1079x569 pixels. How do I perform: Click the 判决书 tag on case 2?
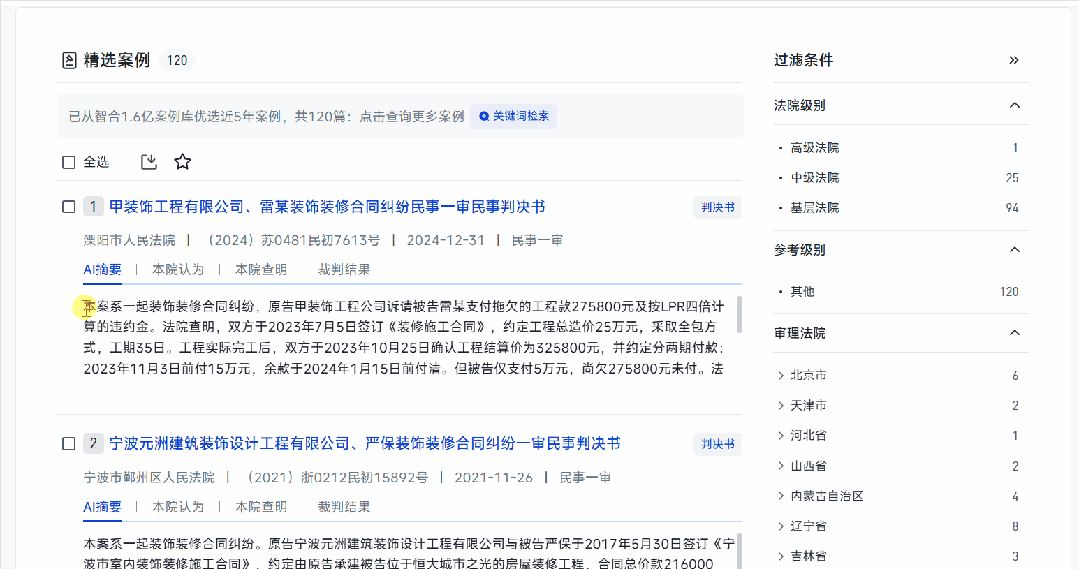(717, 444)
